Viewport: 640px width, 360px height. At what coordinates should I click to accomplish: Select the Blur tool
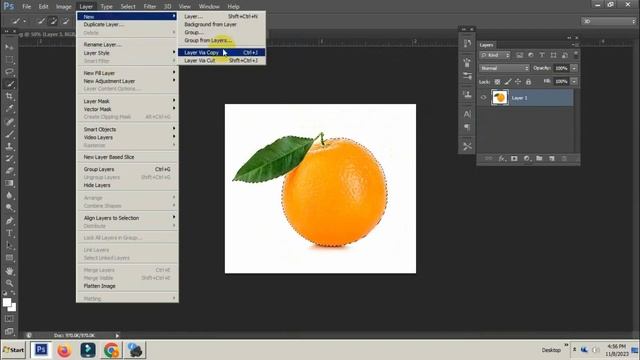click(x=9, y=196)
